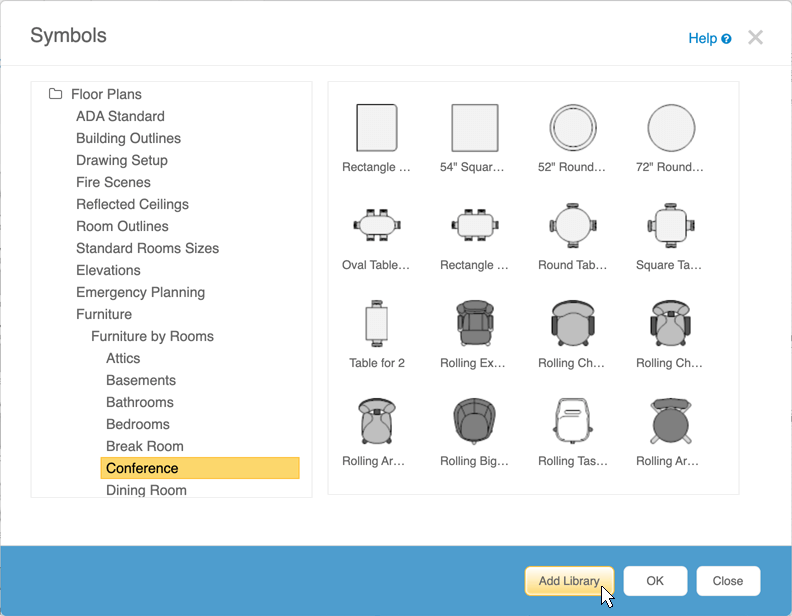Select the Square Table with chairs symbol
Image resolution: width=792 pixels, height=616 pixels.
(671, 225)
